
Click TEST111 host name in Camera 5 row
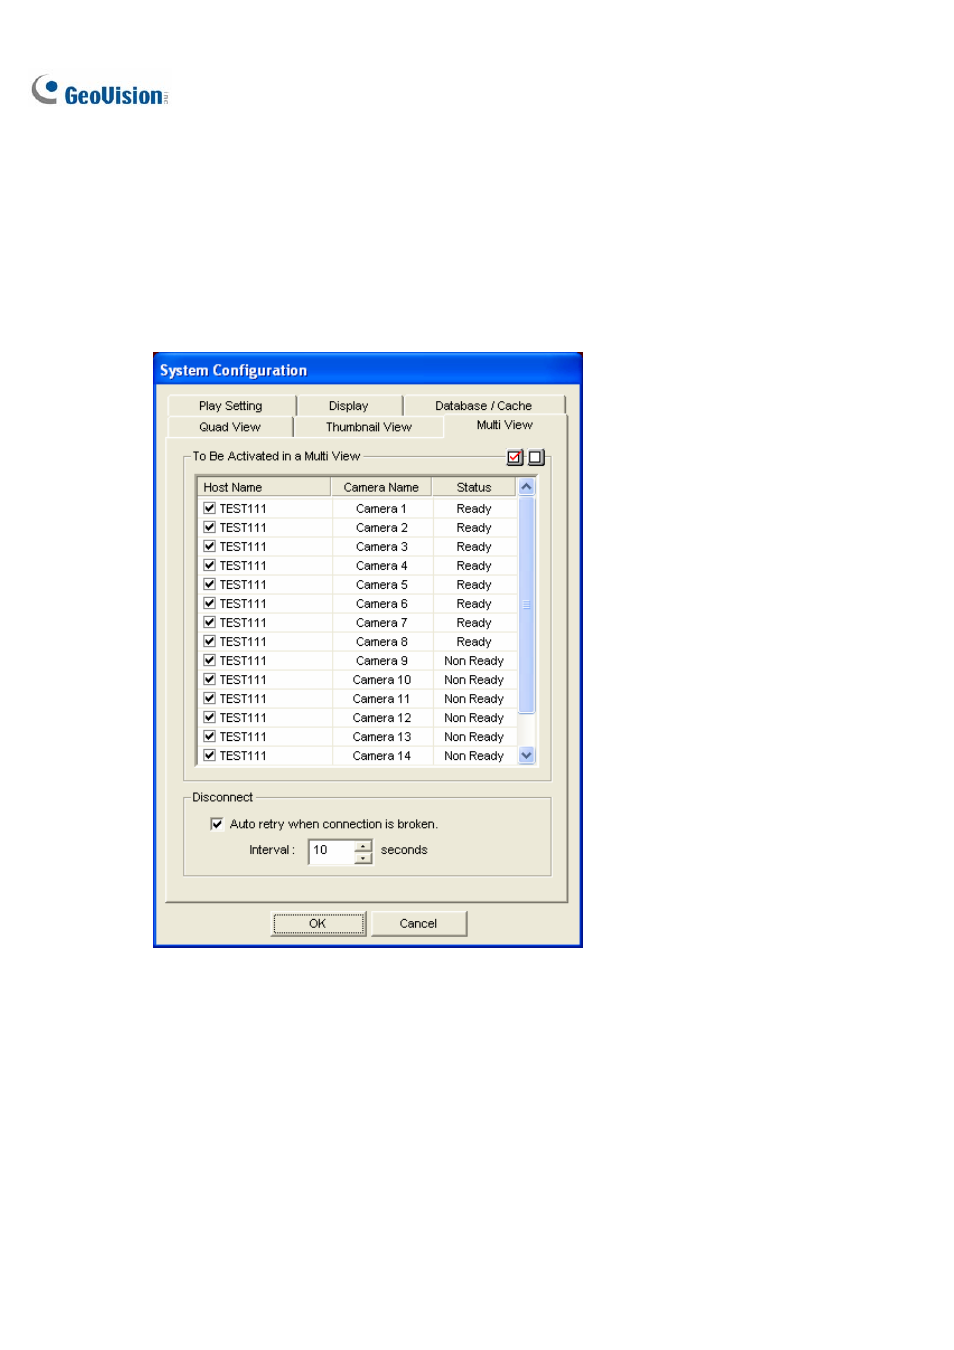(x=243, y=585)
